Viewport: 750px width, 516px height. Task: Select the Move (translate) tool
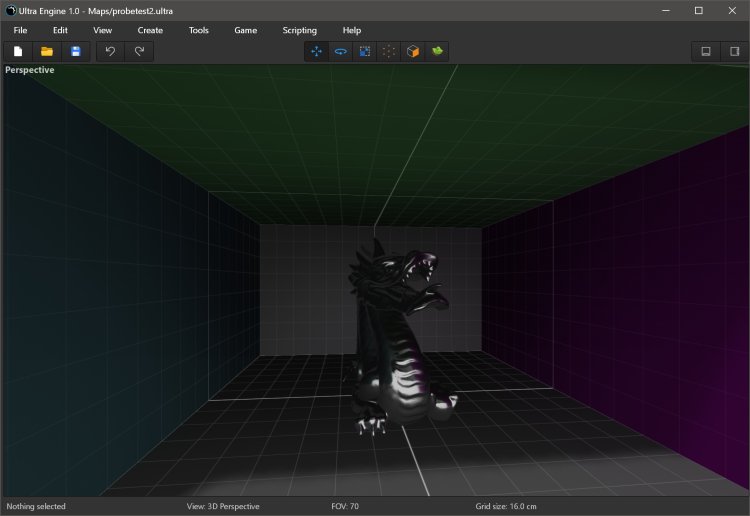click(317, 51)
